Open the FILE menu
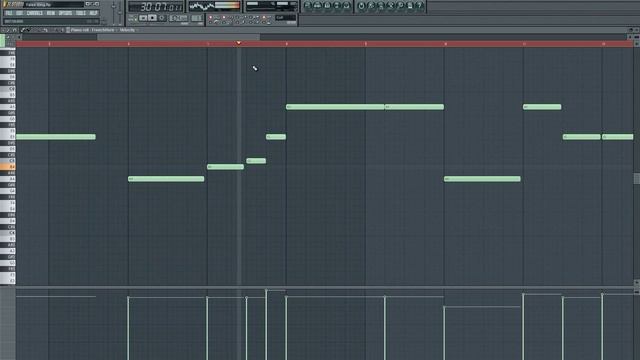Screen dimensions: 640x360 9,13
